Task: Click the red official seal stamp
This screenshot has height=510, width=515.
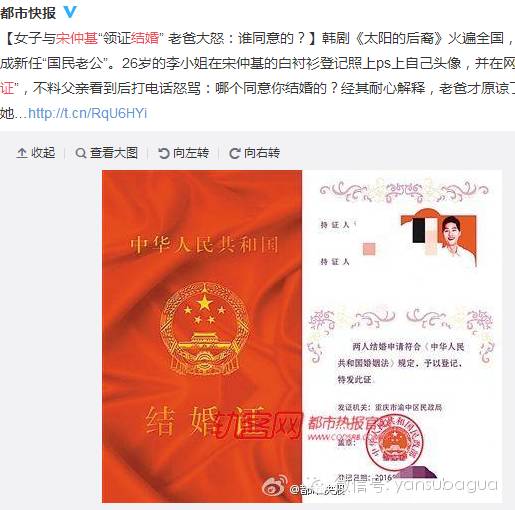Action: [x=395, y=442]
